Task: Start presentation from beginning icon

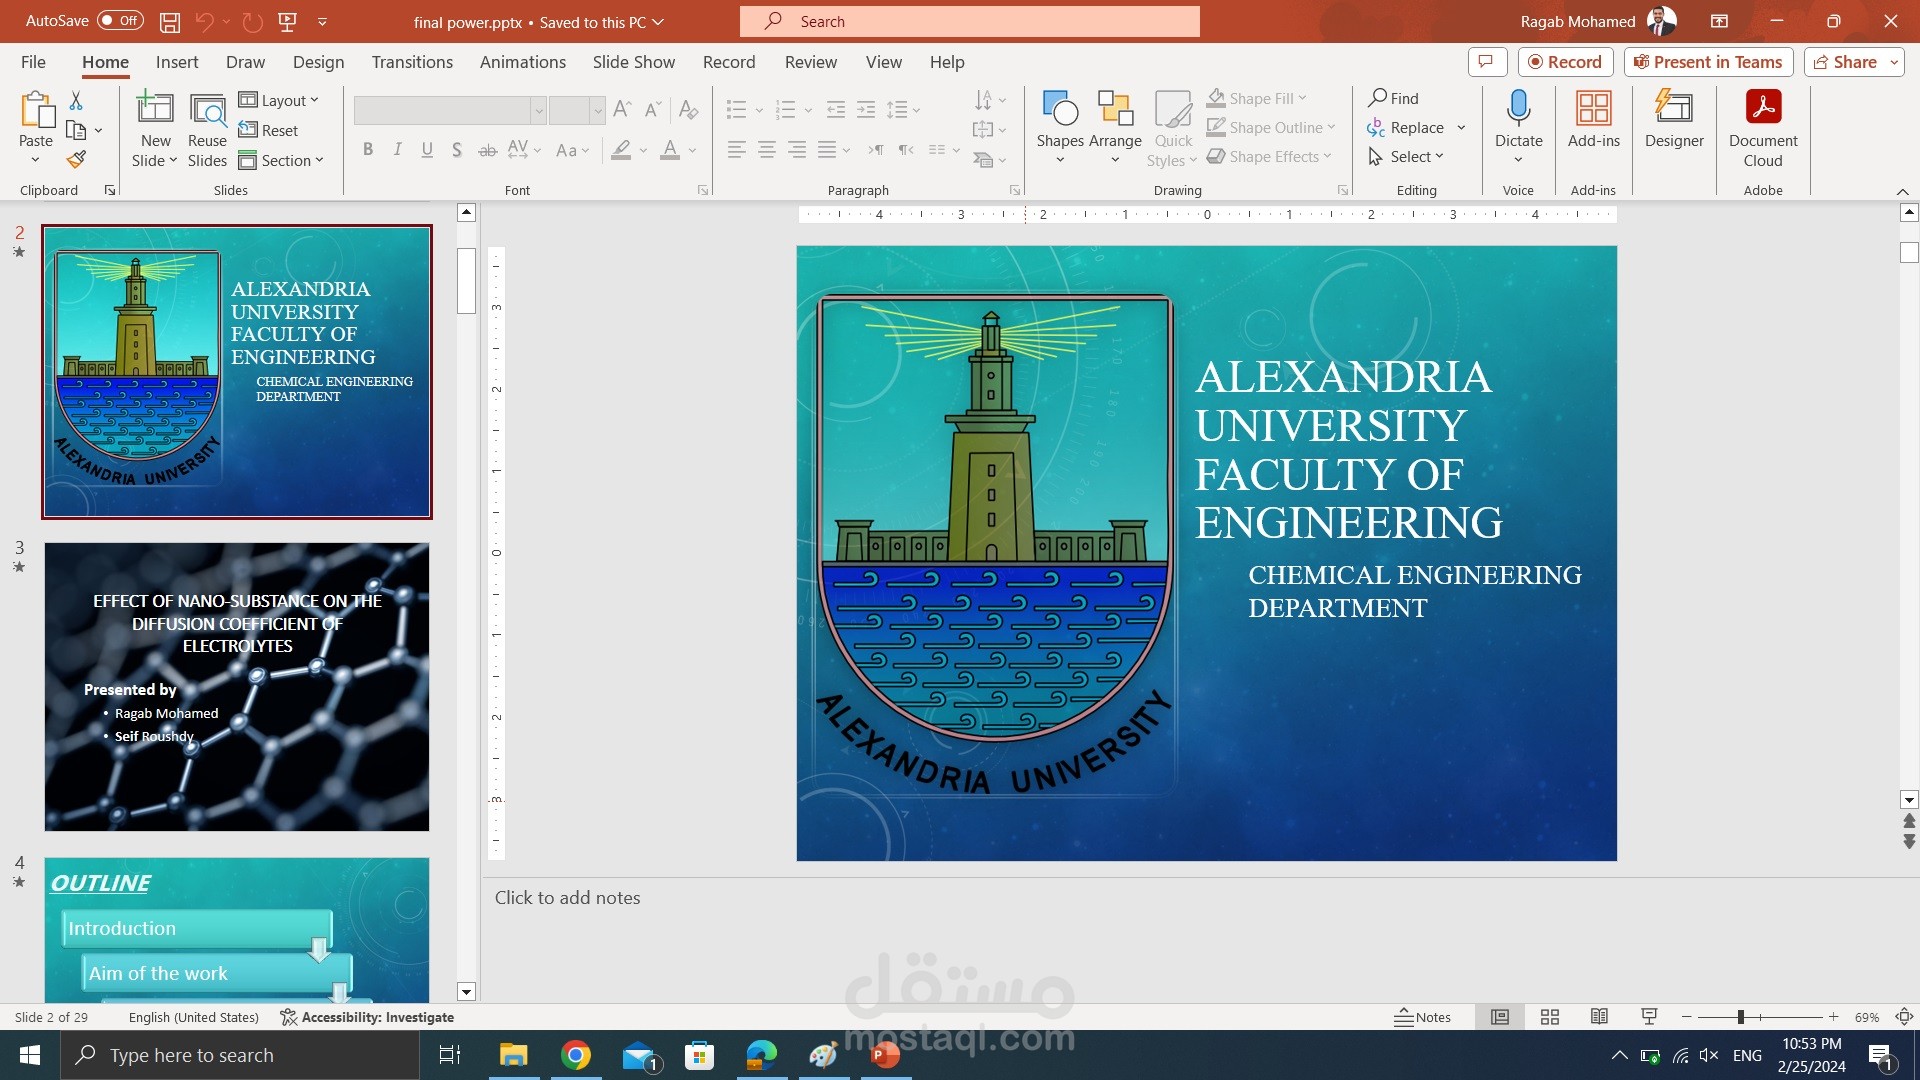Action: tap(287, 21)
